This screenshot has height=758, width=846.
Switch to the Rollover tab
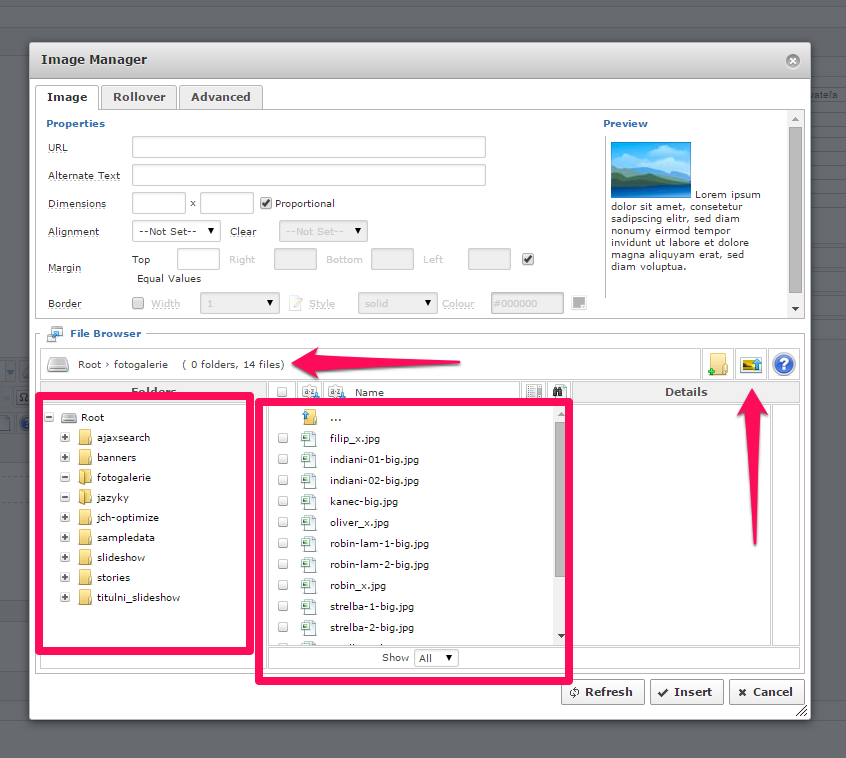[x=139, y=97]
